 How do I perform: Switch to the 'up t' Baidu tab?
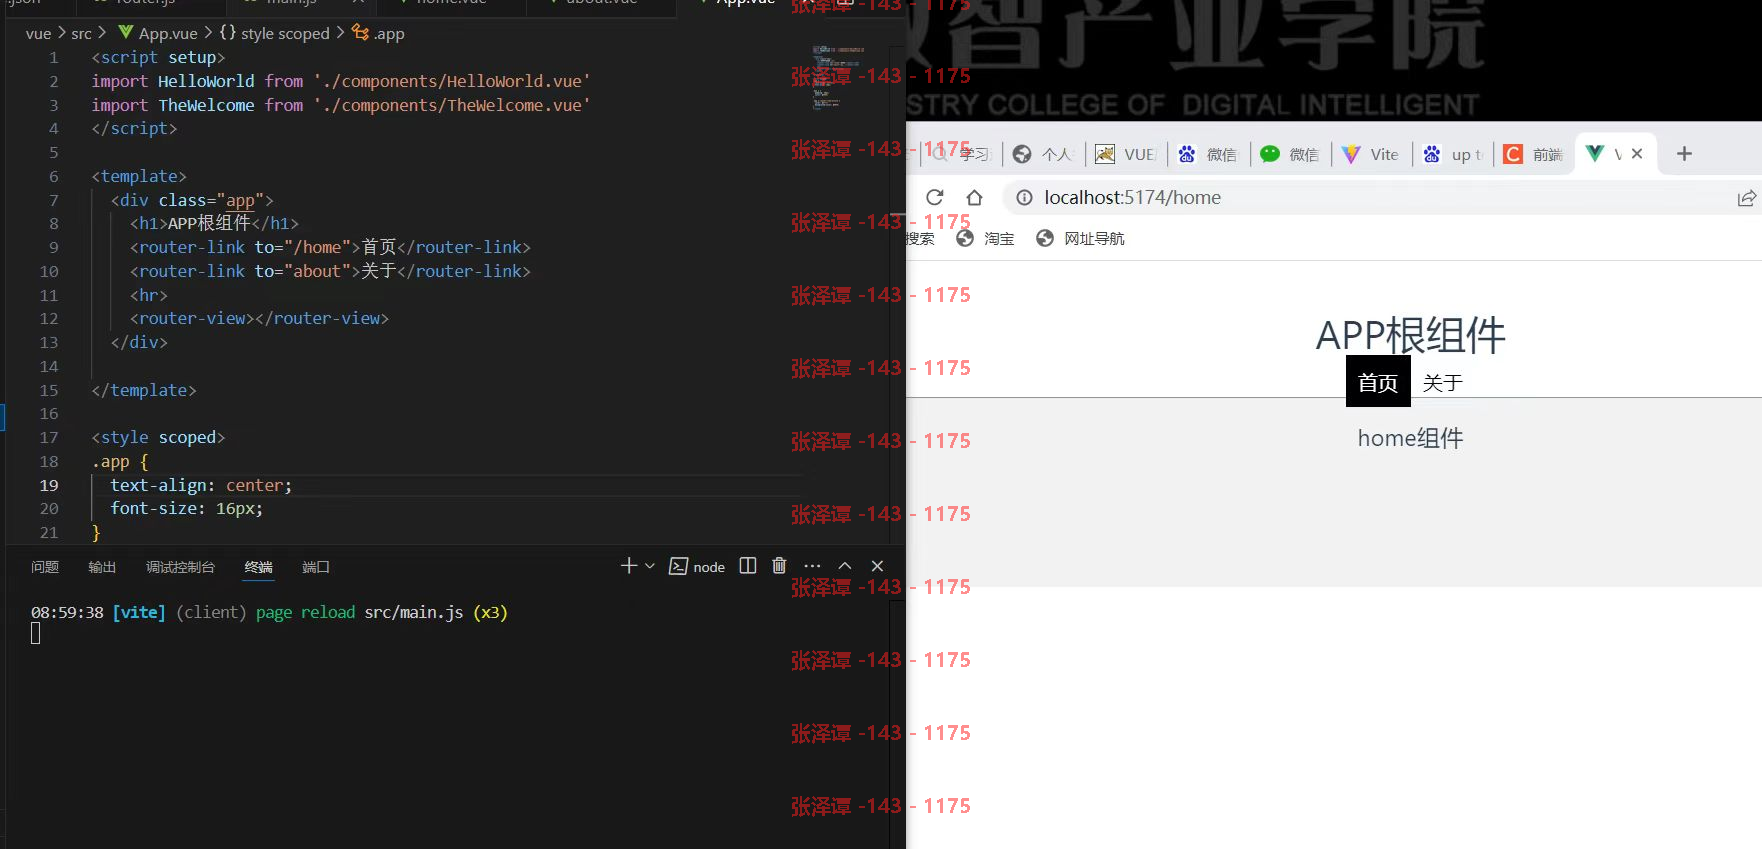click(1453, 154)
